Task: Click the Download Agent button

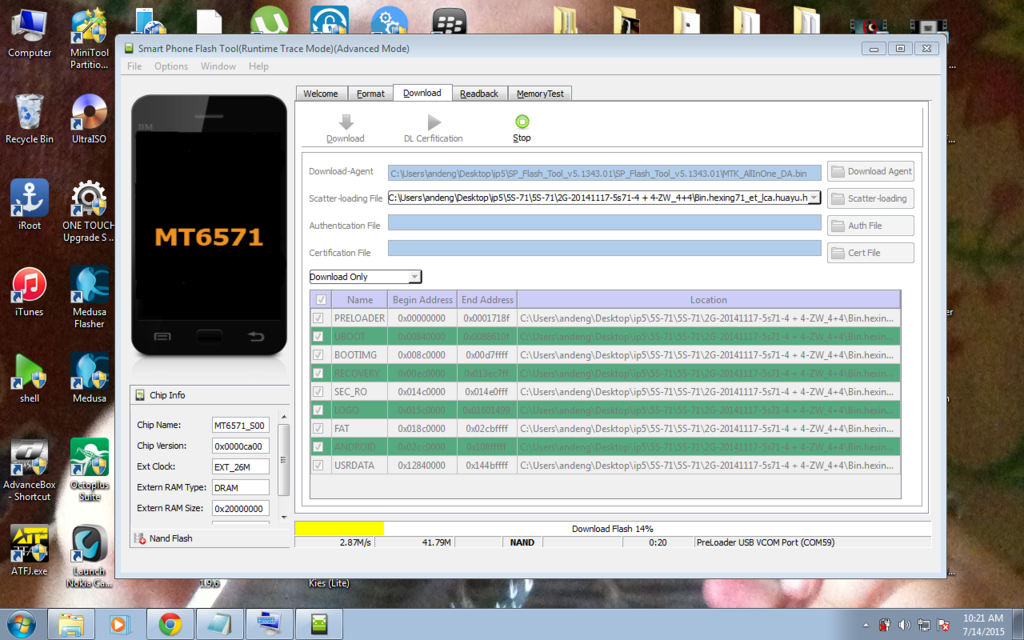Action: coord(871,171)
